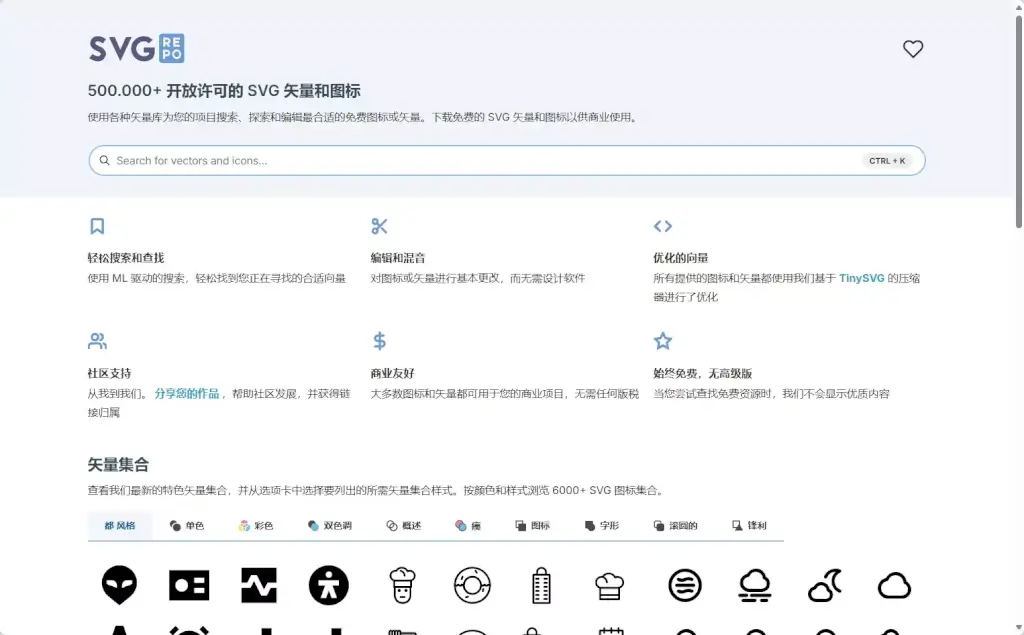The image size is (1024, 635).
Task: Click the dollar sign icon above 商业友好
Action: click(x=379, y=341)
